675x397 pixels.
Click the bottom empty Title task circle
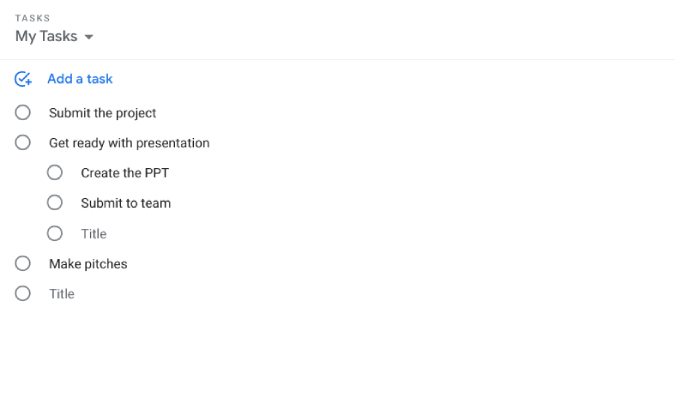(22, 294)
